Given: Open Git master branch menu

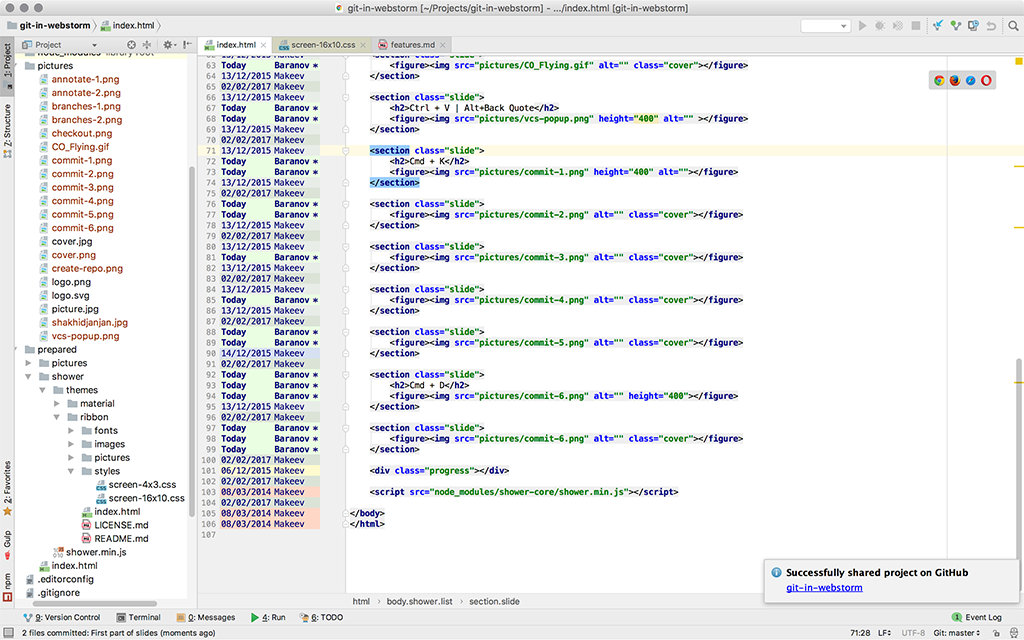Looking at the screenshot, I should coord(957,633).
